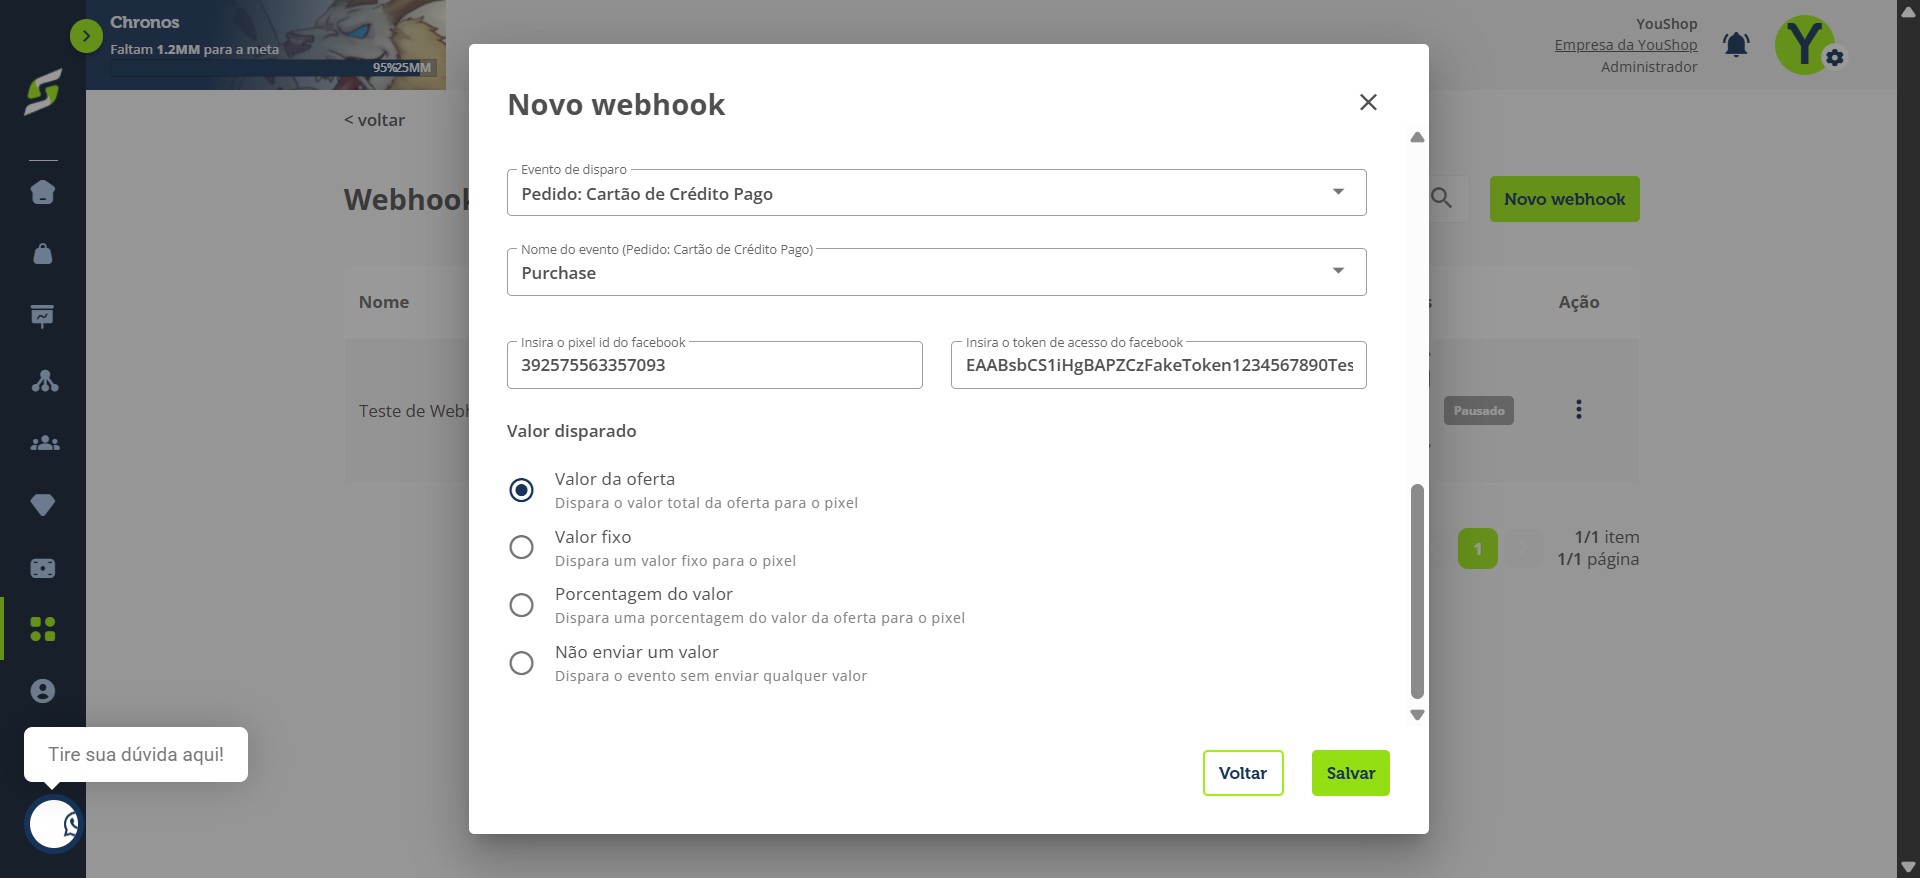Click the Tire sua dúvida aqui tooltip
The image size is (1920, 878).
coord(136,755)
